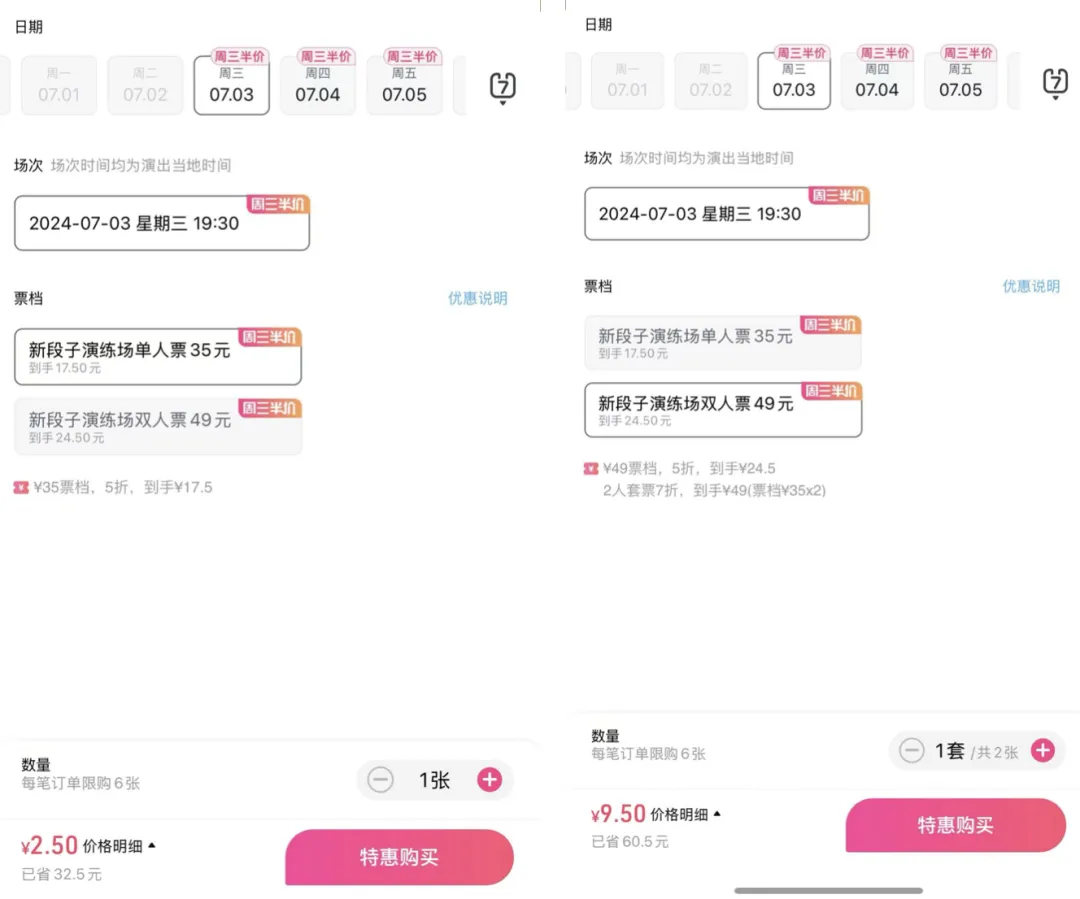The image size is (1080, 899).
Task: Tap the coupon icon beside ¥49票档 discount
Action: (x=591, y=469)
